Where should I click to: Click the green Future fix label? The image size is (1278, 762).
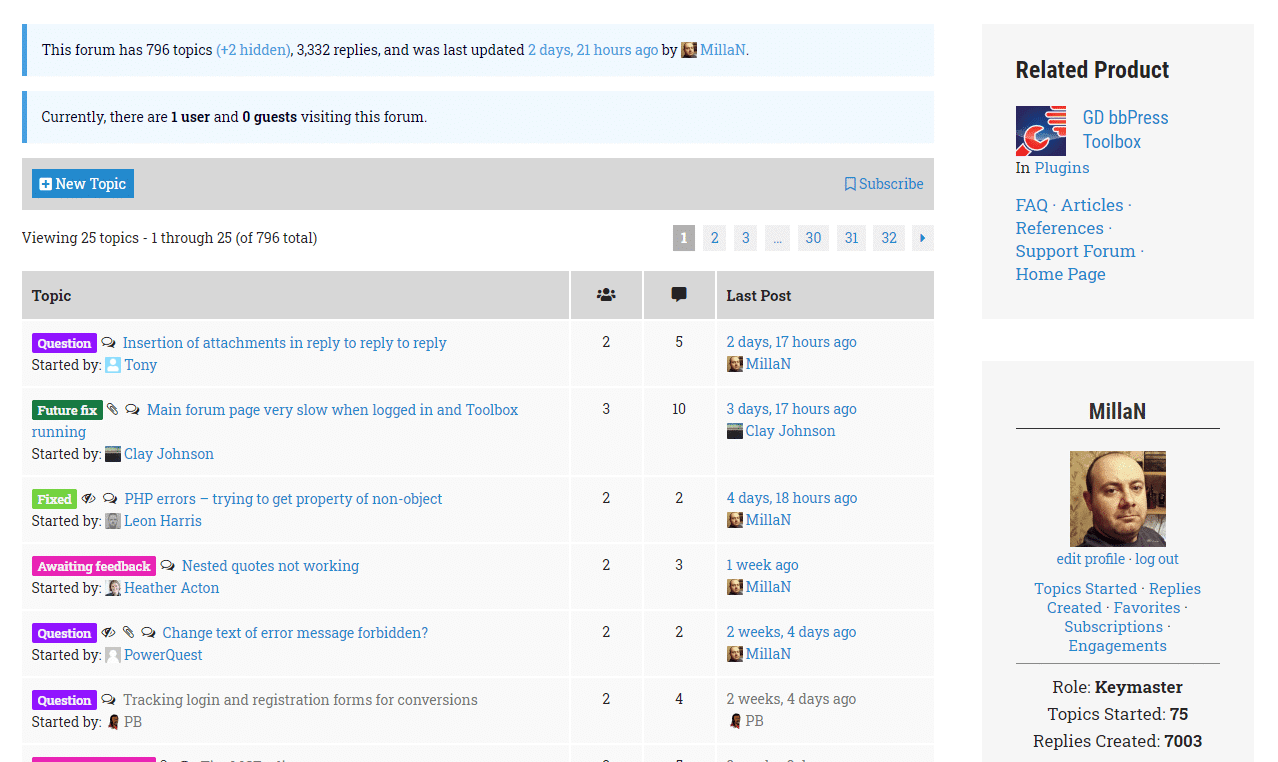pos(67,410)
